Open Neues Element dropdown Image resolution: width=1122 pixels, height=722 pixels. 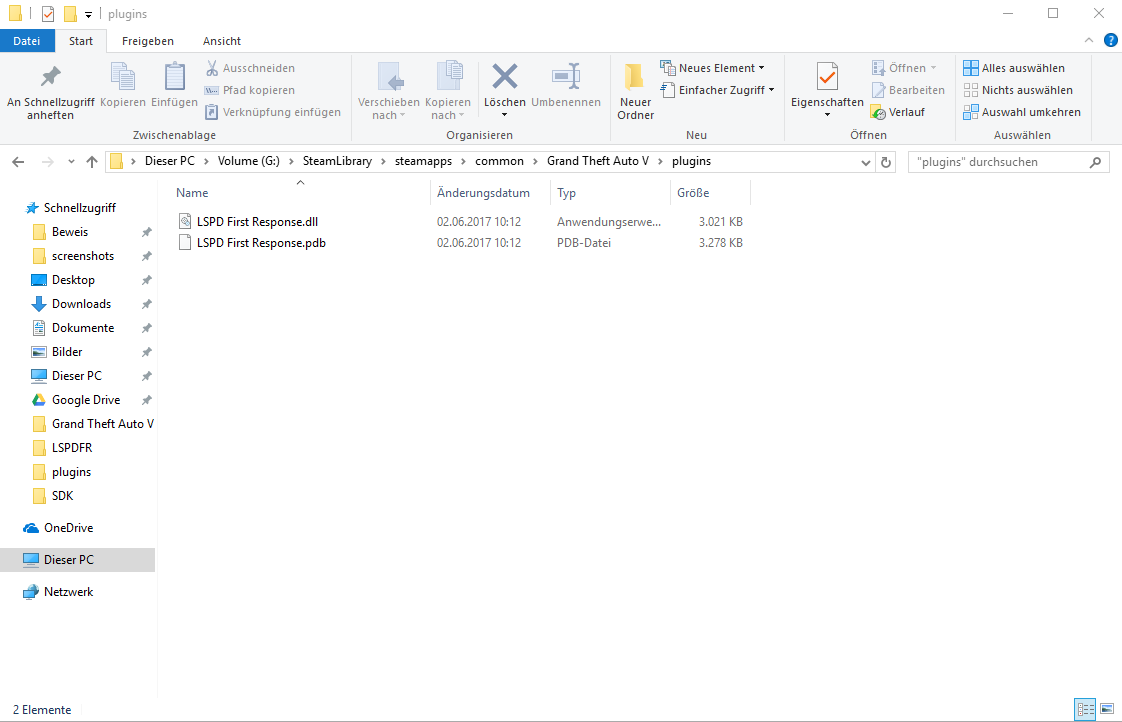712,68
